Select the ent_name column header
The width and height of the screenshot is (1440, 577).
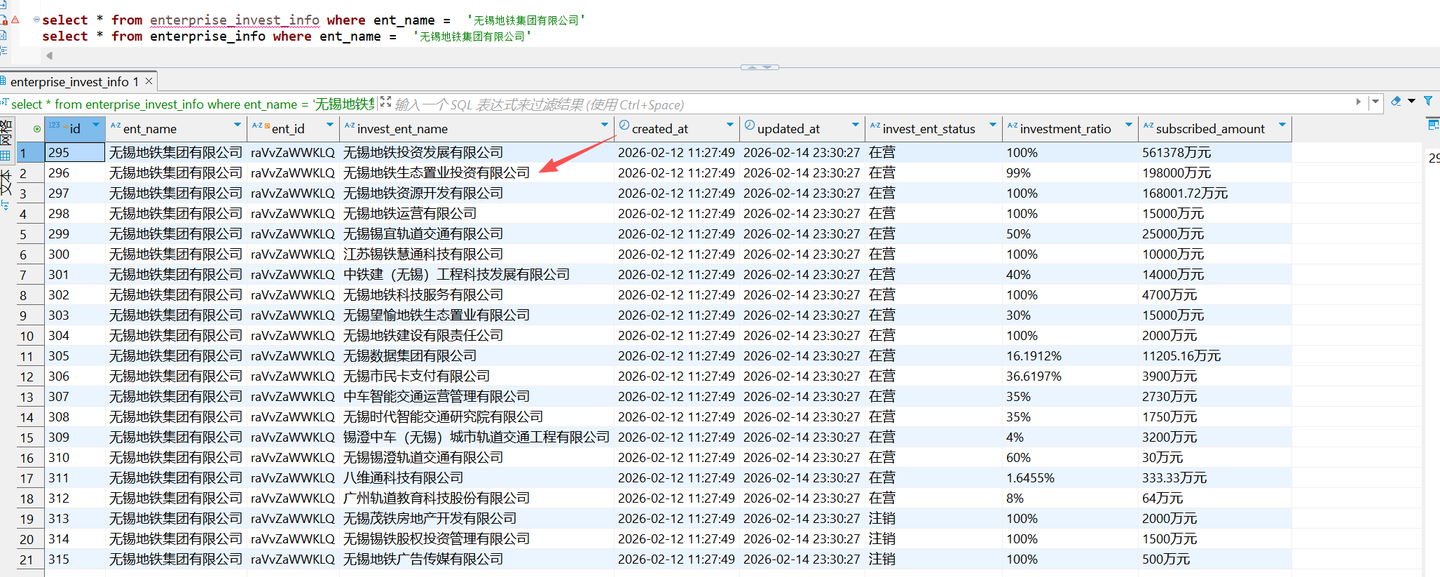(176, 129)
